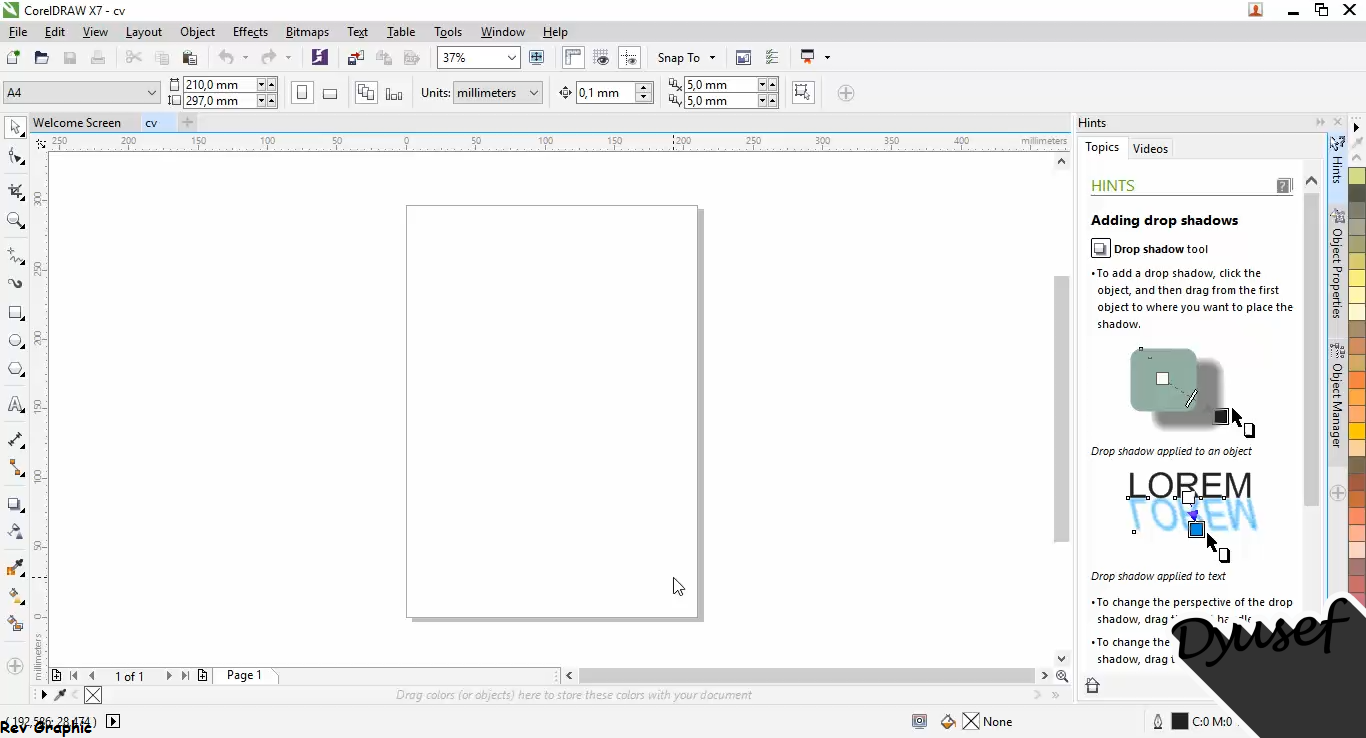Image resolution: width=1366 pixels, height=738 pixels.
Task: Select the Drop Shadow tool in toolbox
Action: (x=15, y=504)
